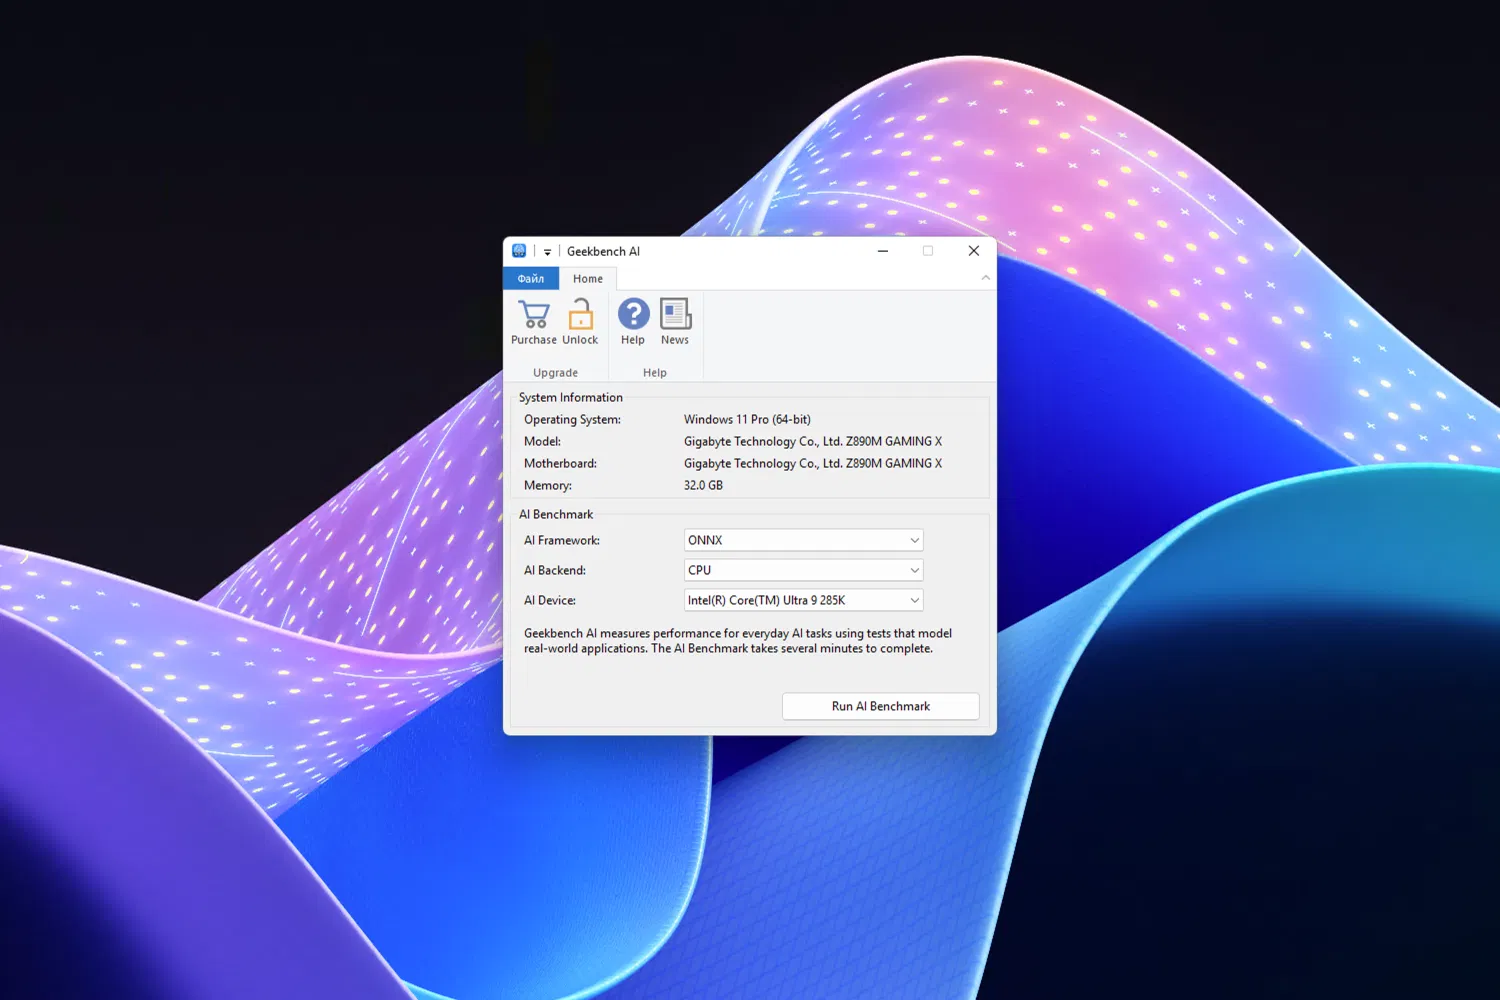Click the Windows 11 Pro (64-bit) value
Image resolution: width=1500 pixels, height=1000 pixels.
pos(747,420)
